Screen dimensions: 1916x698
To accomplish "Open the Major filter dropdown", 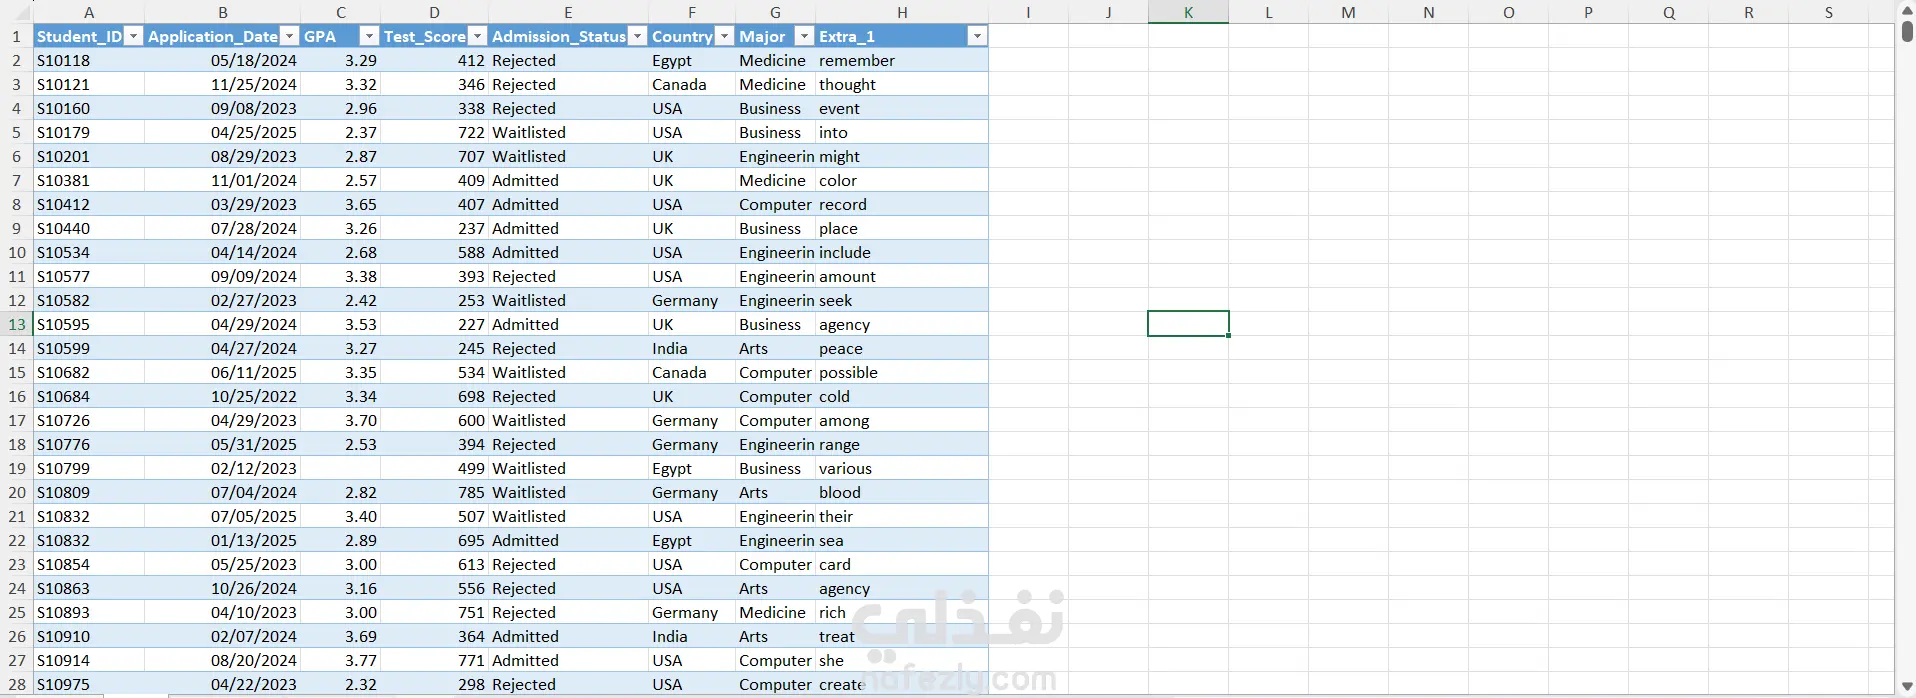I will pyautogui.click(x=804, y=36).
